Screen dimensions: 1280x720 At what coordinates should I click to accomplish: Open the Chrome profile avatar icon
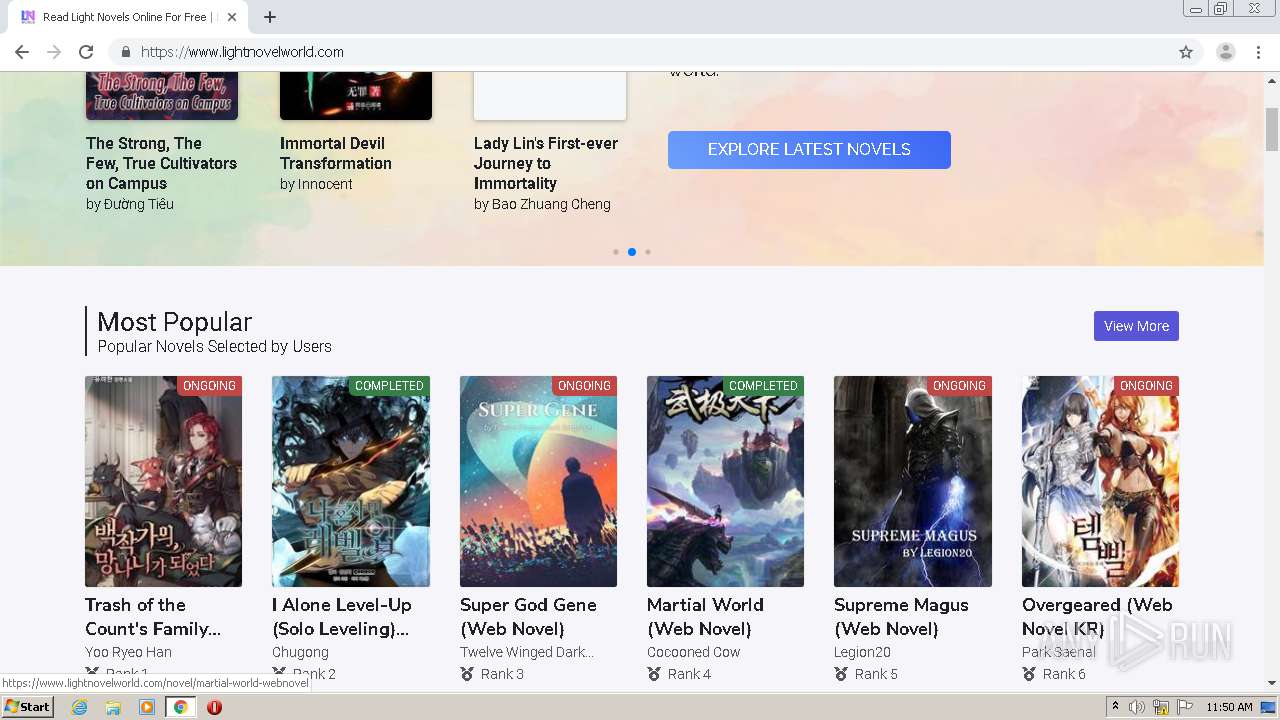click(1226, 52)
